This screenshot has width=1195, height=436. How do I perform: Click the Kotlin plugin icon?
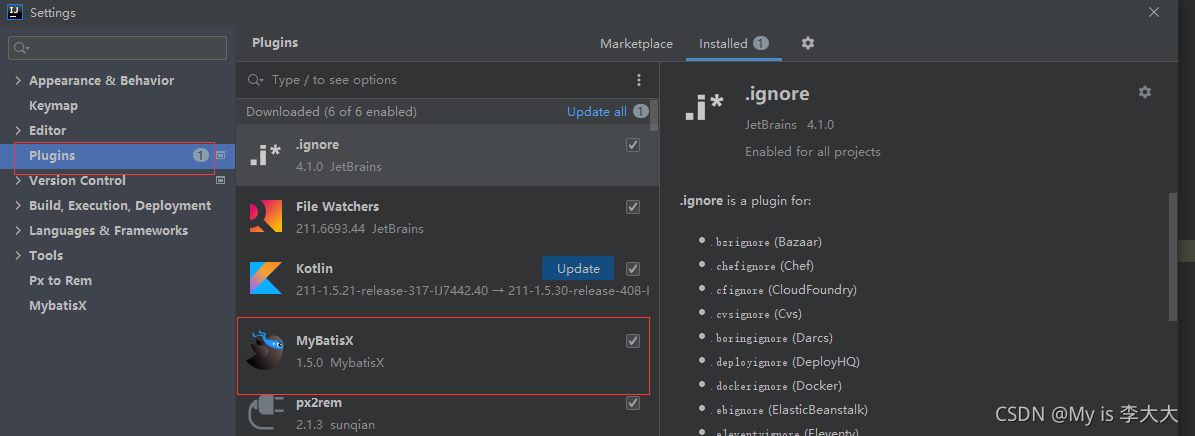click(265, 278)
